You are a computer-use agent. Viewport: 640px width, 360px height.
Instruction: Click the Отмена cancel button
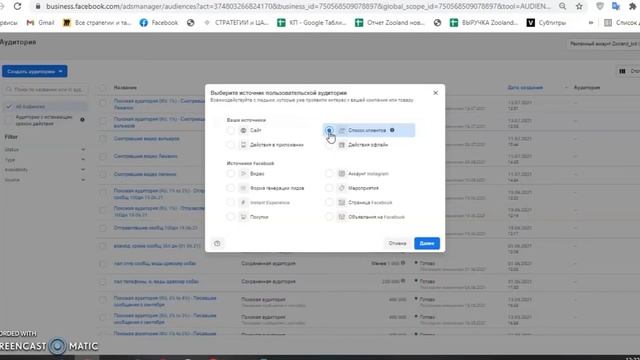pyautogui.click(x=397, y=243)
